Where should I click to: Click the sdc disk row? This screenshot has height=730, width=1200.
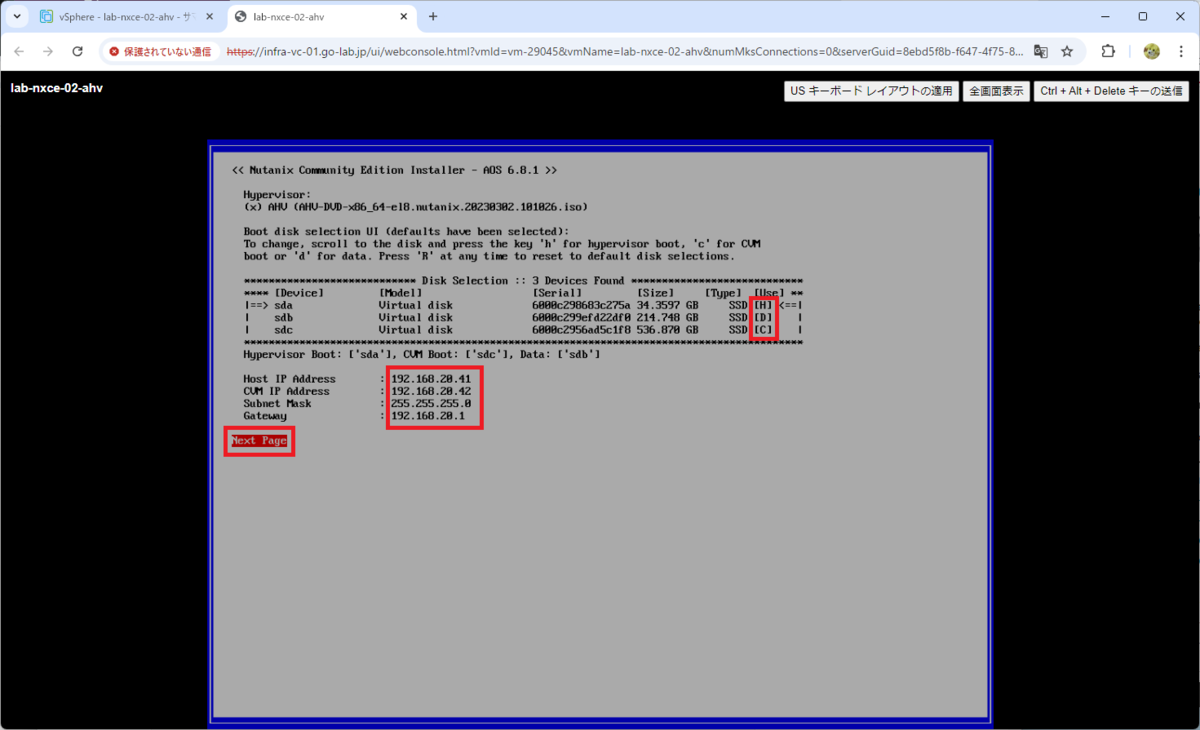[524, 330]
